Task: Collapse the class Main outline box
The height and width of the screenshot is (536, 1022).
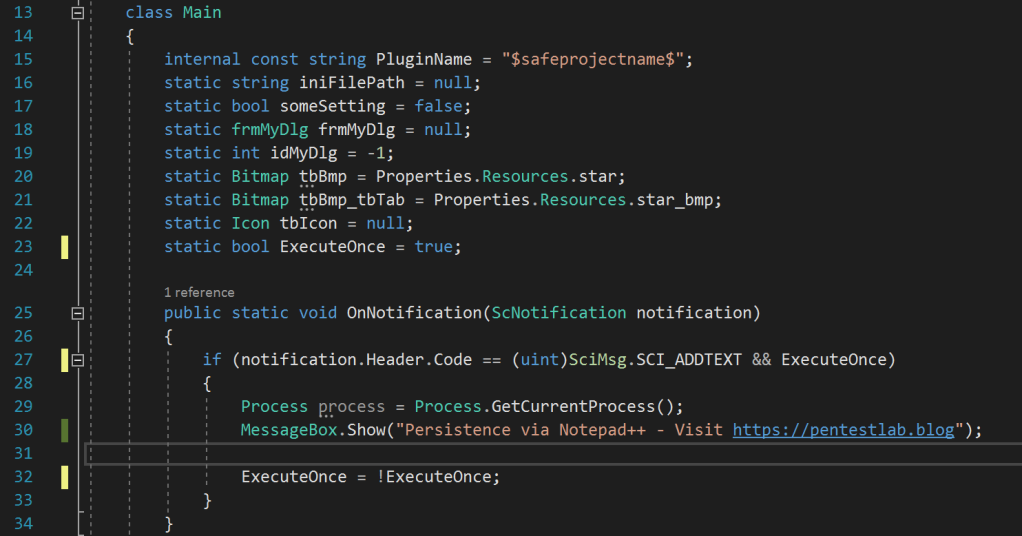Action: click(77, 13)
